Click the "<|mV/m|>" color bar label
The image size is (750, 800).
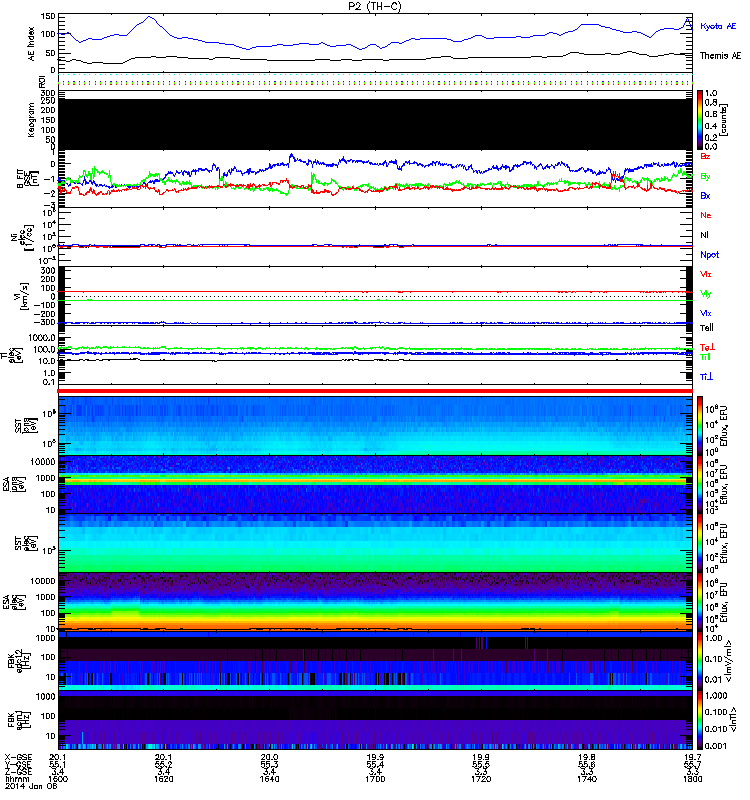(x=729, y=661)
